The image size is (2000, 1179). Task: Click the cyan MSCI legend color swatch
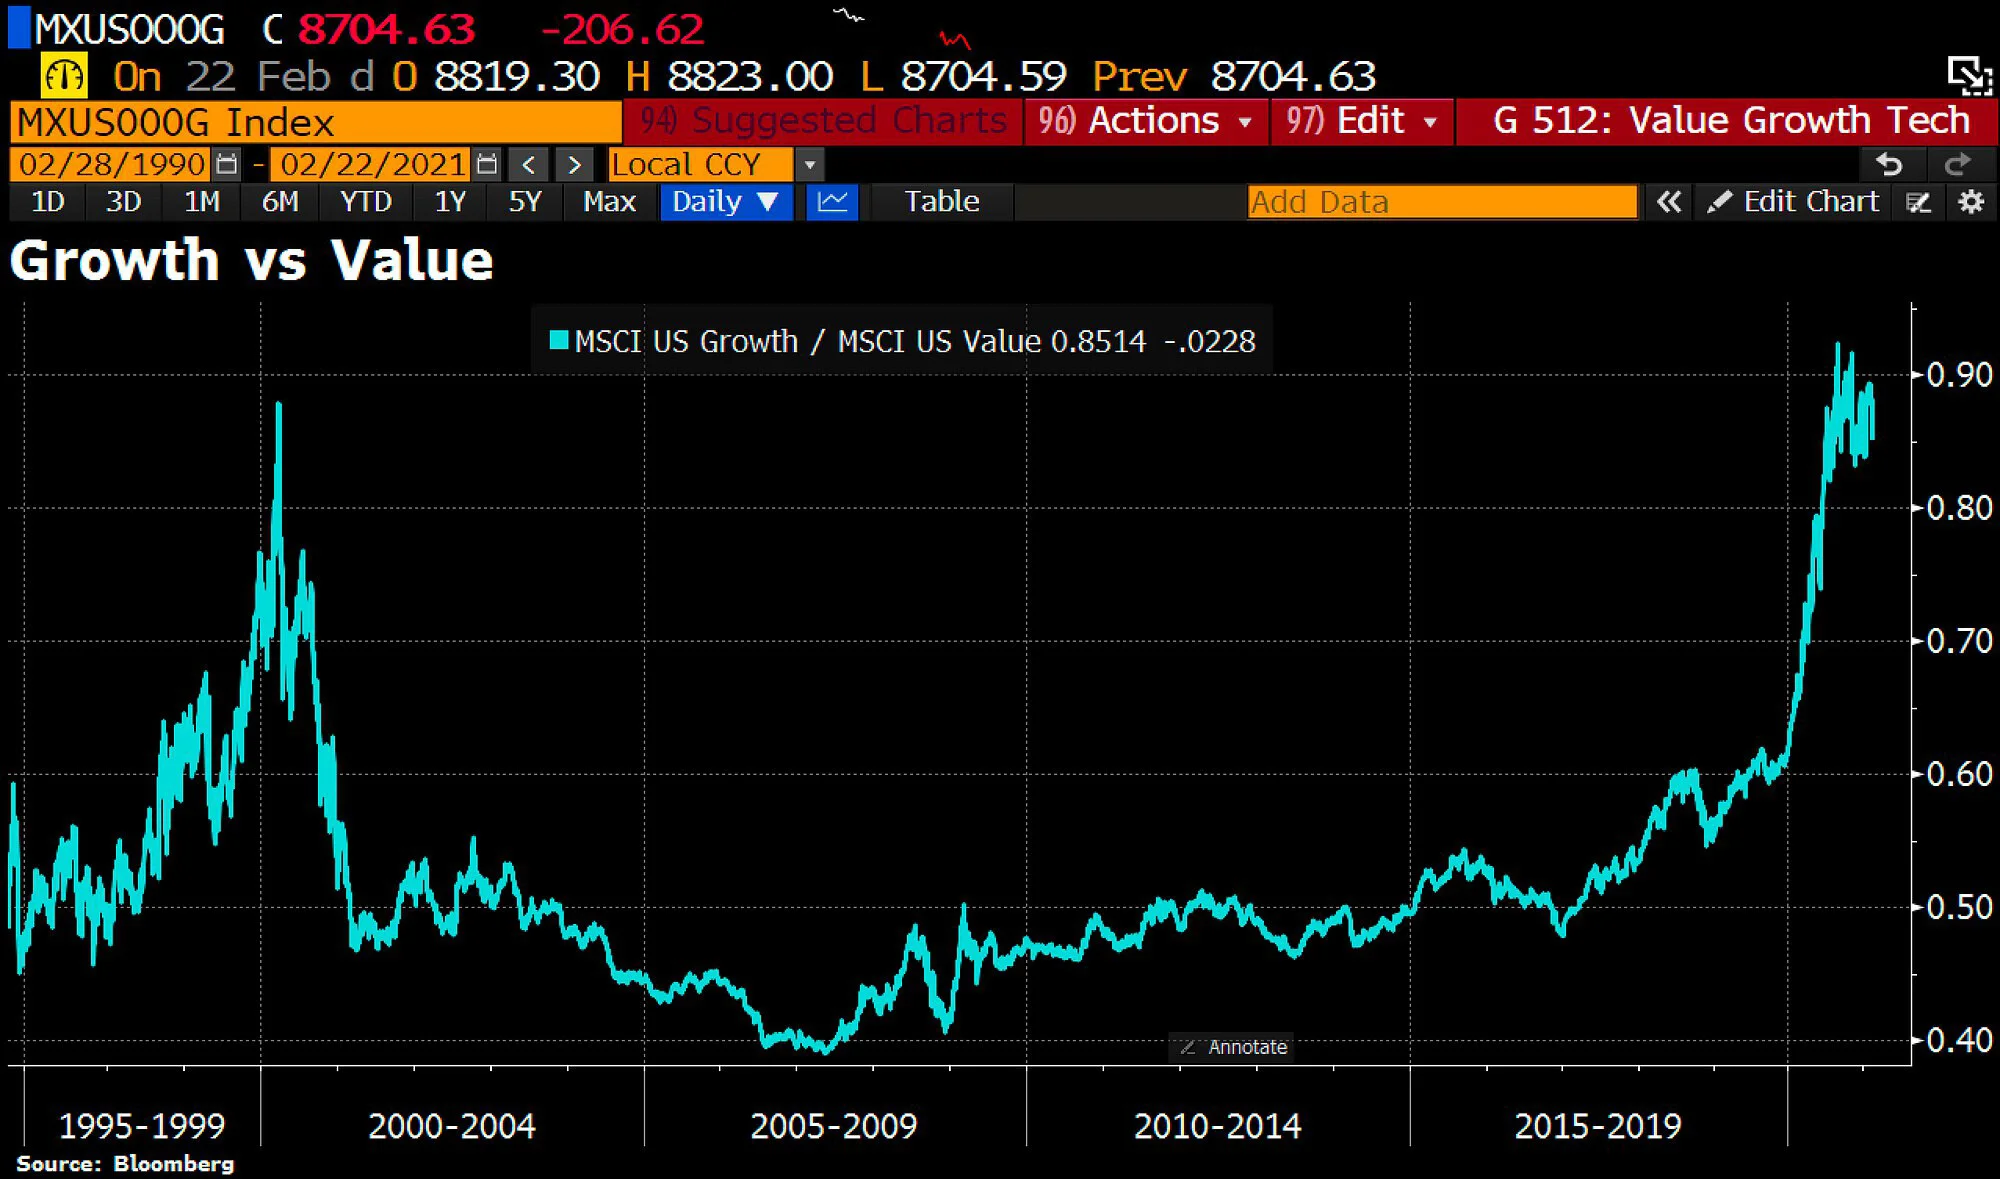(559, 341)
